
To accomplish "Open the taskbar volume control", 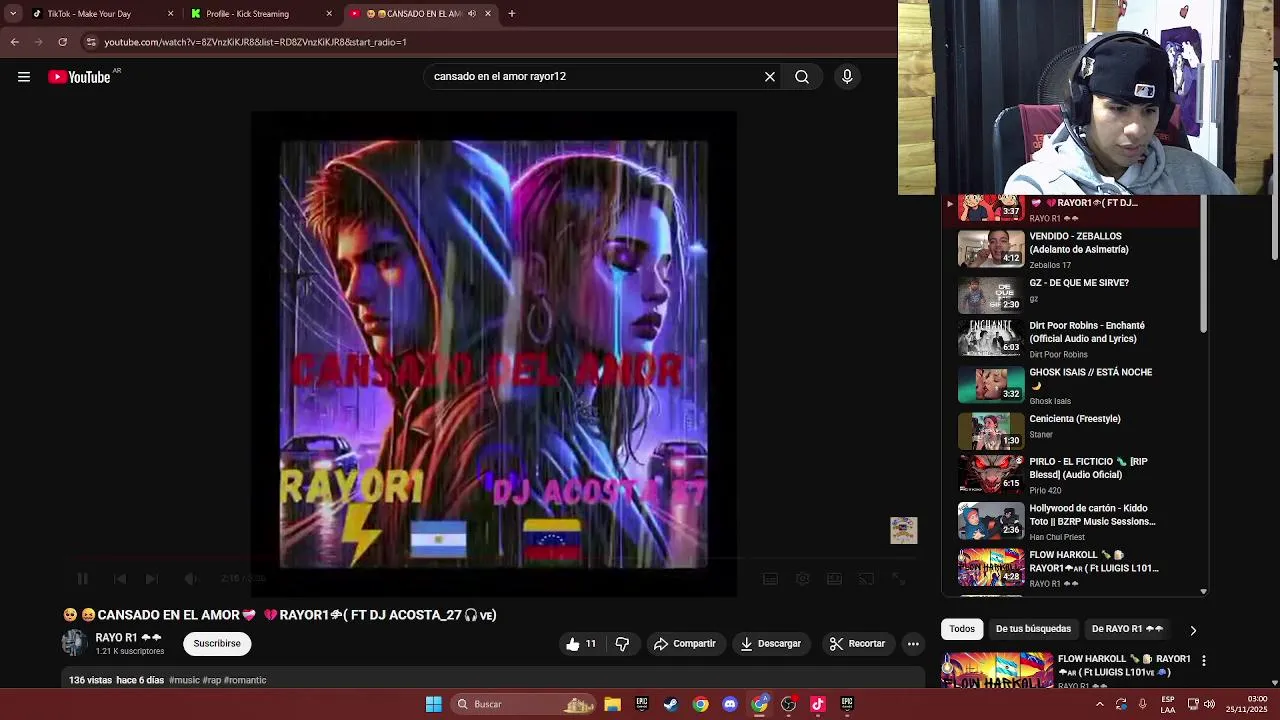I will tap(1209, 704).
